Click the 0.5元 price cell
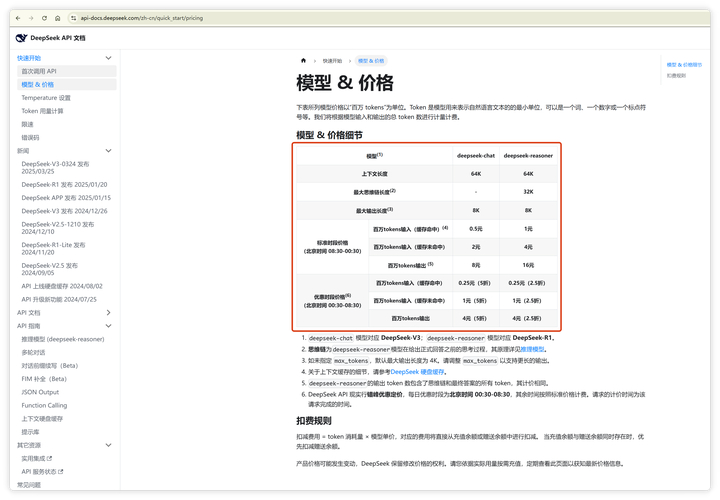720x500 pixels. coord(476,229)
